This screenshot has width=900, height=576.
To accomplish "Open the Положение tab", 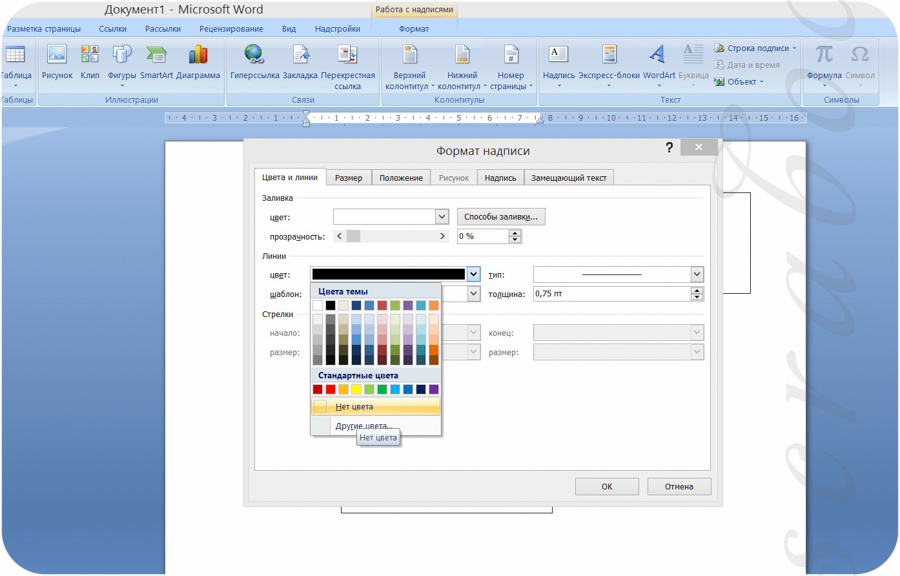I will 400,178.
